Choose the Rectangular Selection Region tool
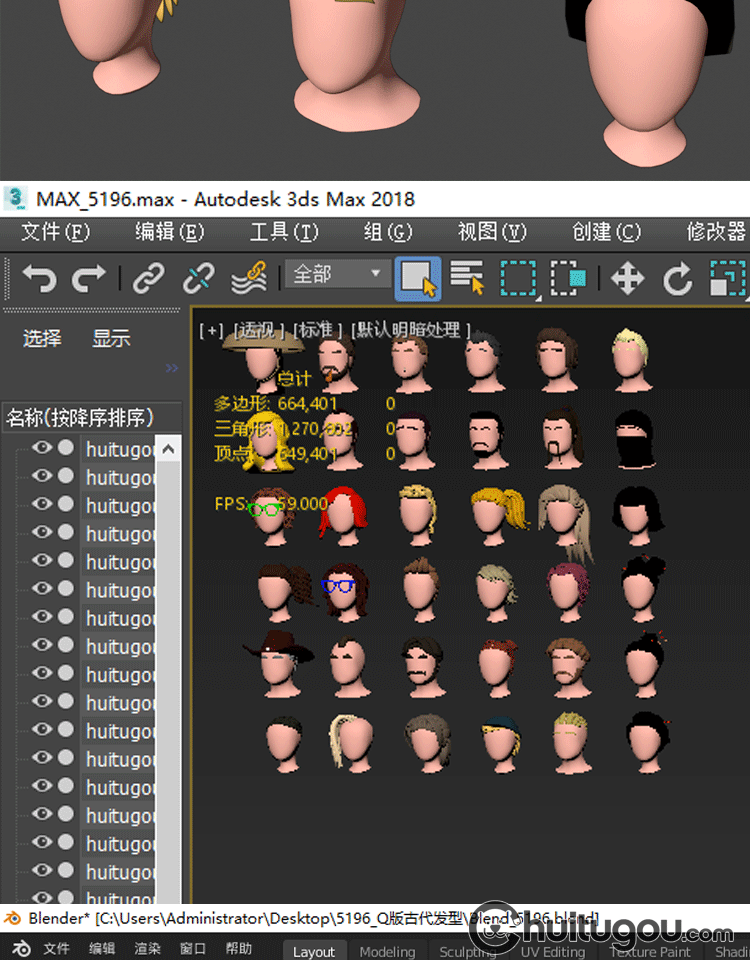The image size is (750, 960). click(x=519, y=279)
